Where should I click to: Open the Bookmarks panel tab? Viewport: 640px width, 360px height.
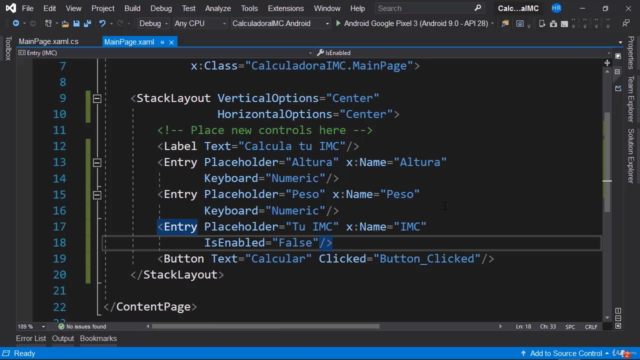(x=98, y=338)
